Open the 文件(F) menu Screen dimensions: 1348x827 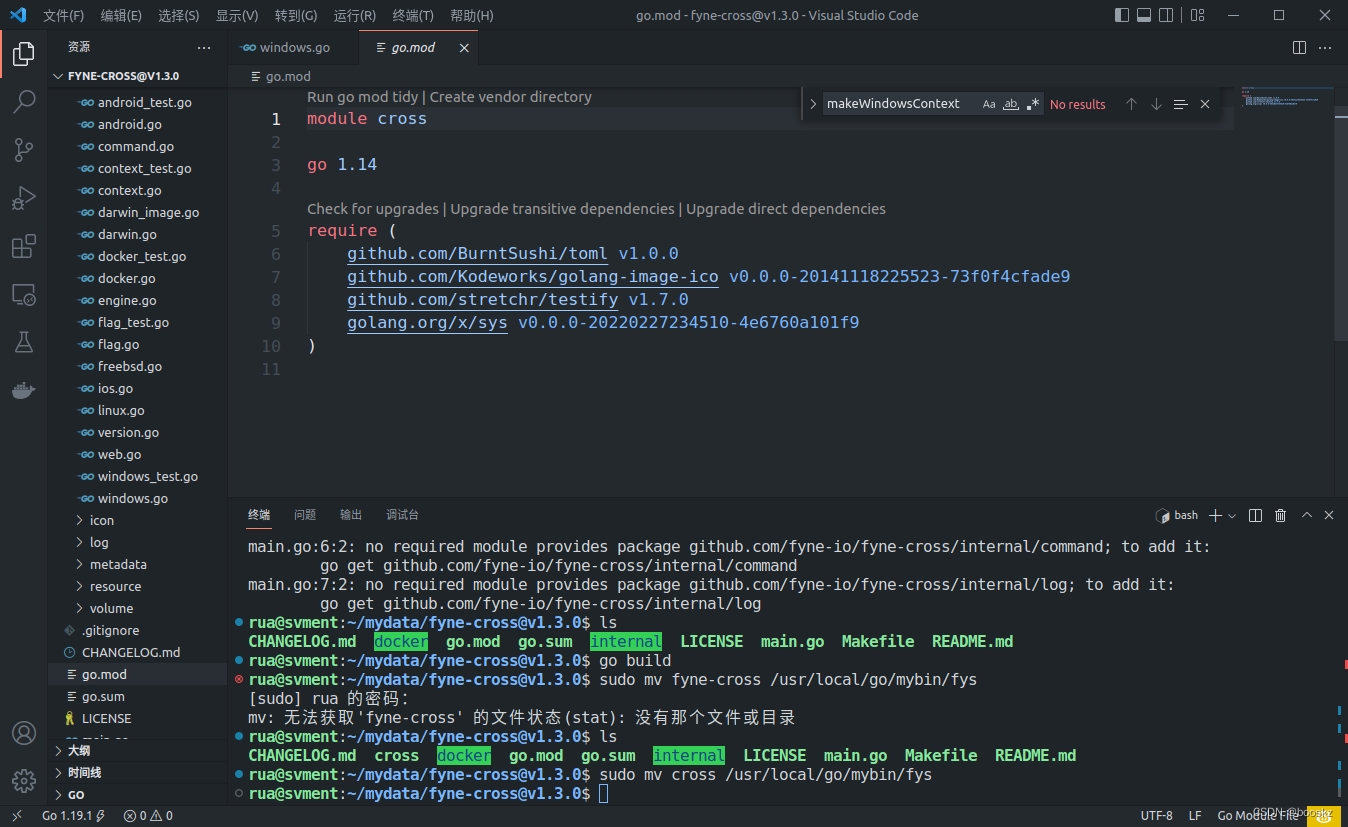[64, 15]
